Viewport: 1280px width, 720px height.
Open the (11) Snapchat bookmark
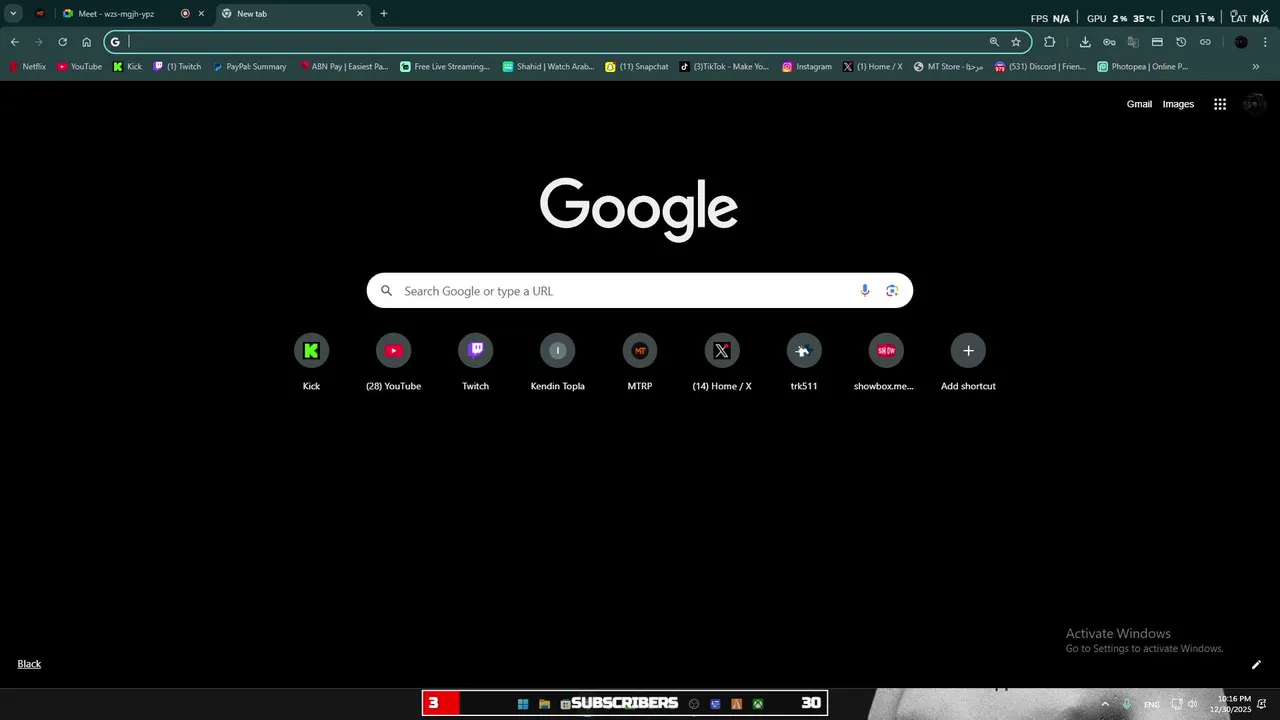click(x=637, y=67)
